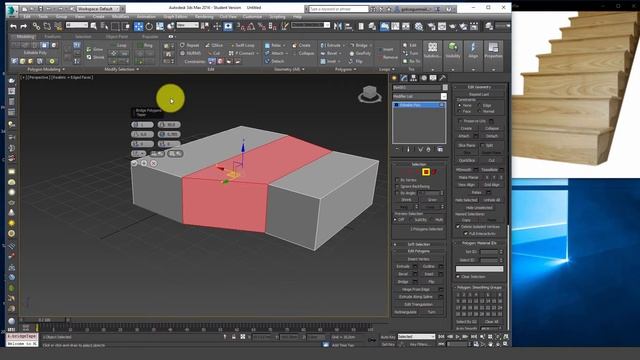Click the Hide Unselected button
The image size is (640, 360).
pos(479,208)
